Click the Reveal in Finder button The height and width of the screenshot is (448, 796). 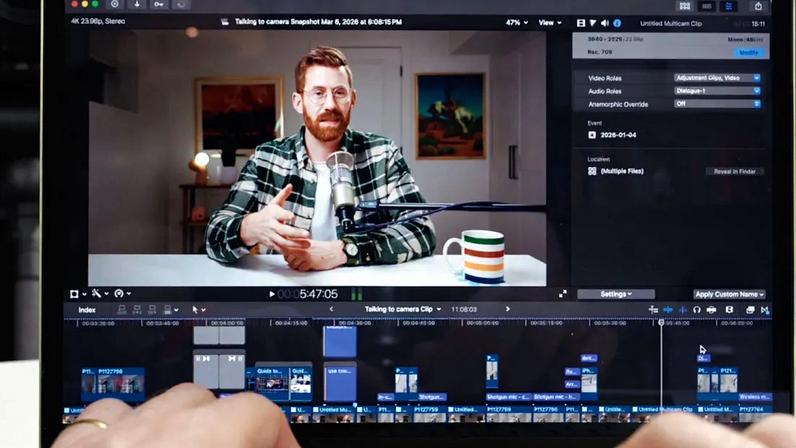coord(735,172)
